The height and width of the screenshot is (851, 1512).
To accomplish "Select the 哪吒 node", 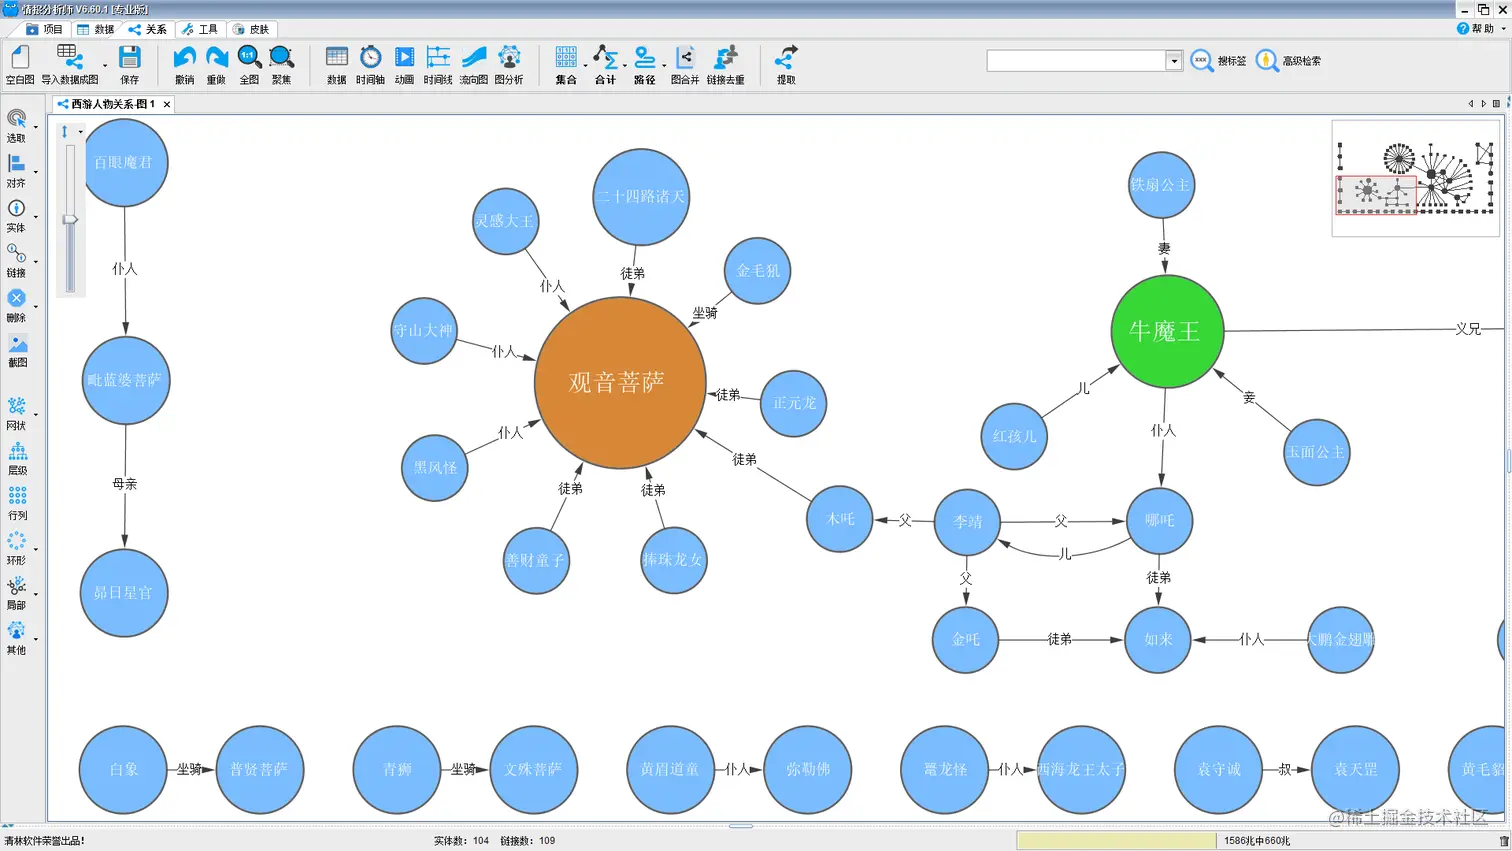I will [1160, 521].
